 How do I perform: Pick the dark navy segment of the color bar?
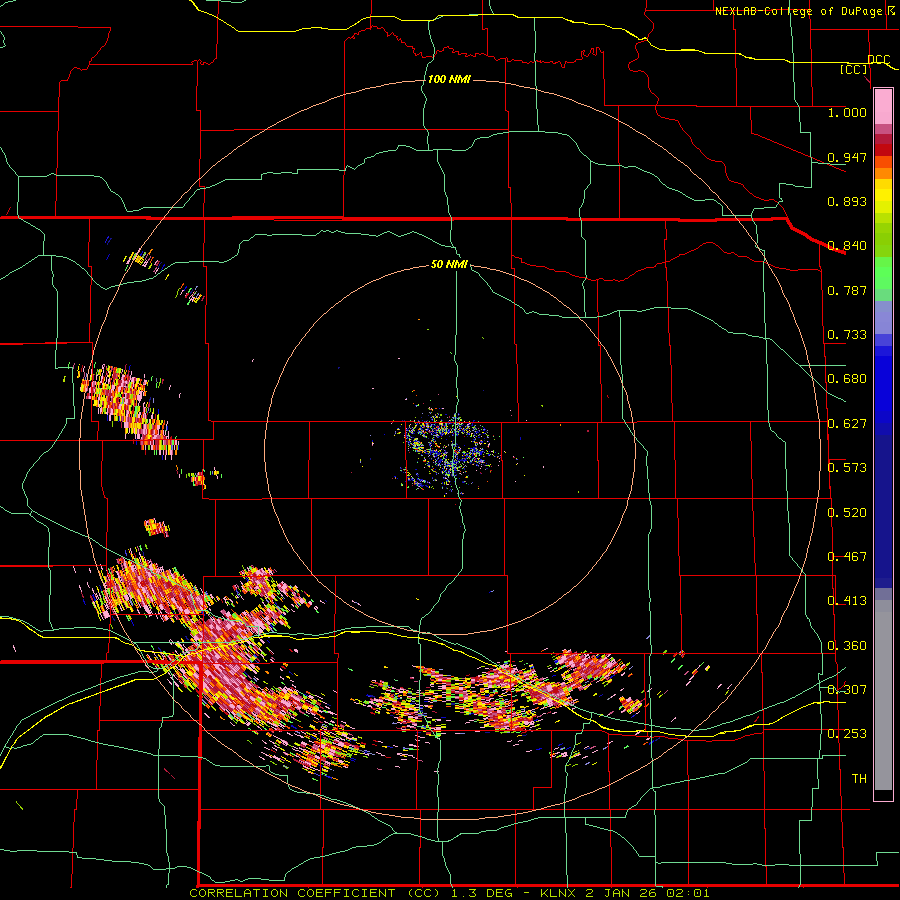tap(883, 511)
